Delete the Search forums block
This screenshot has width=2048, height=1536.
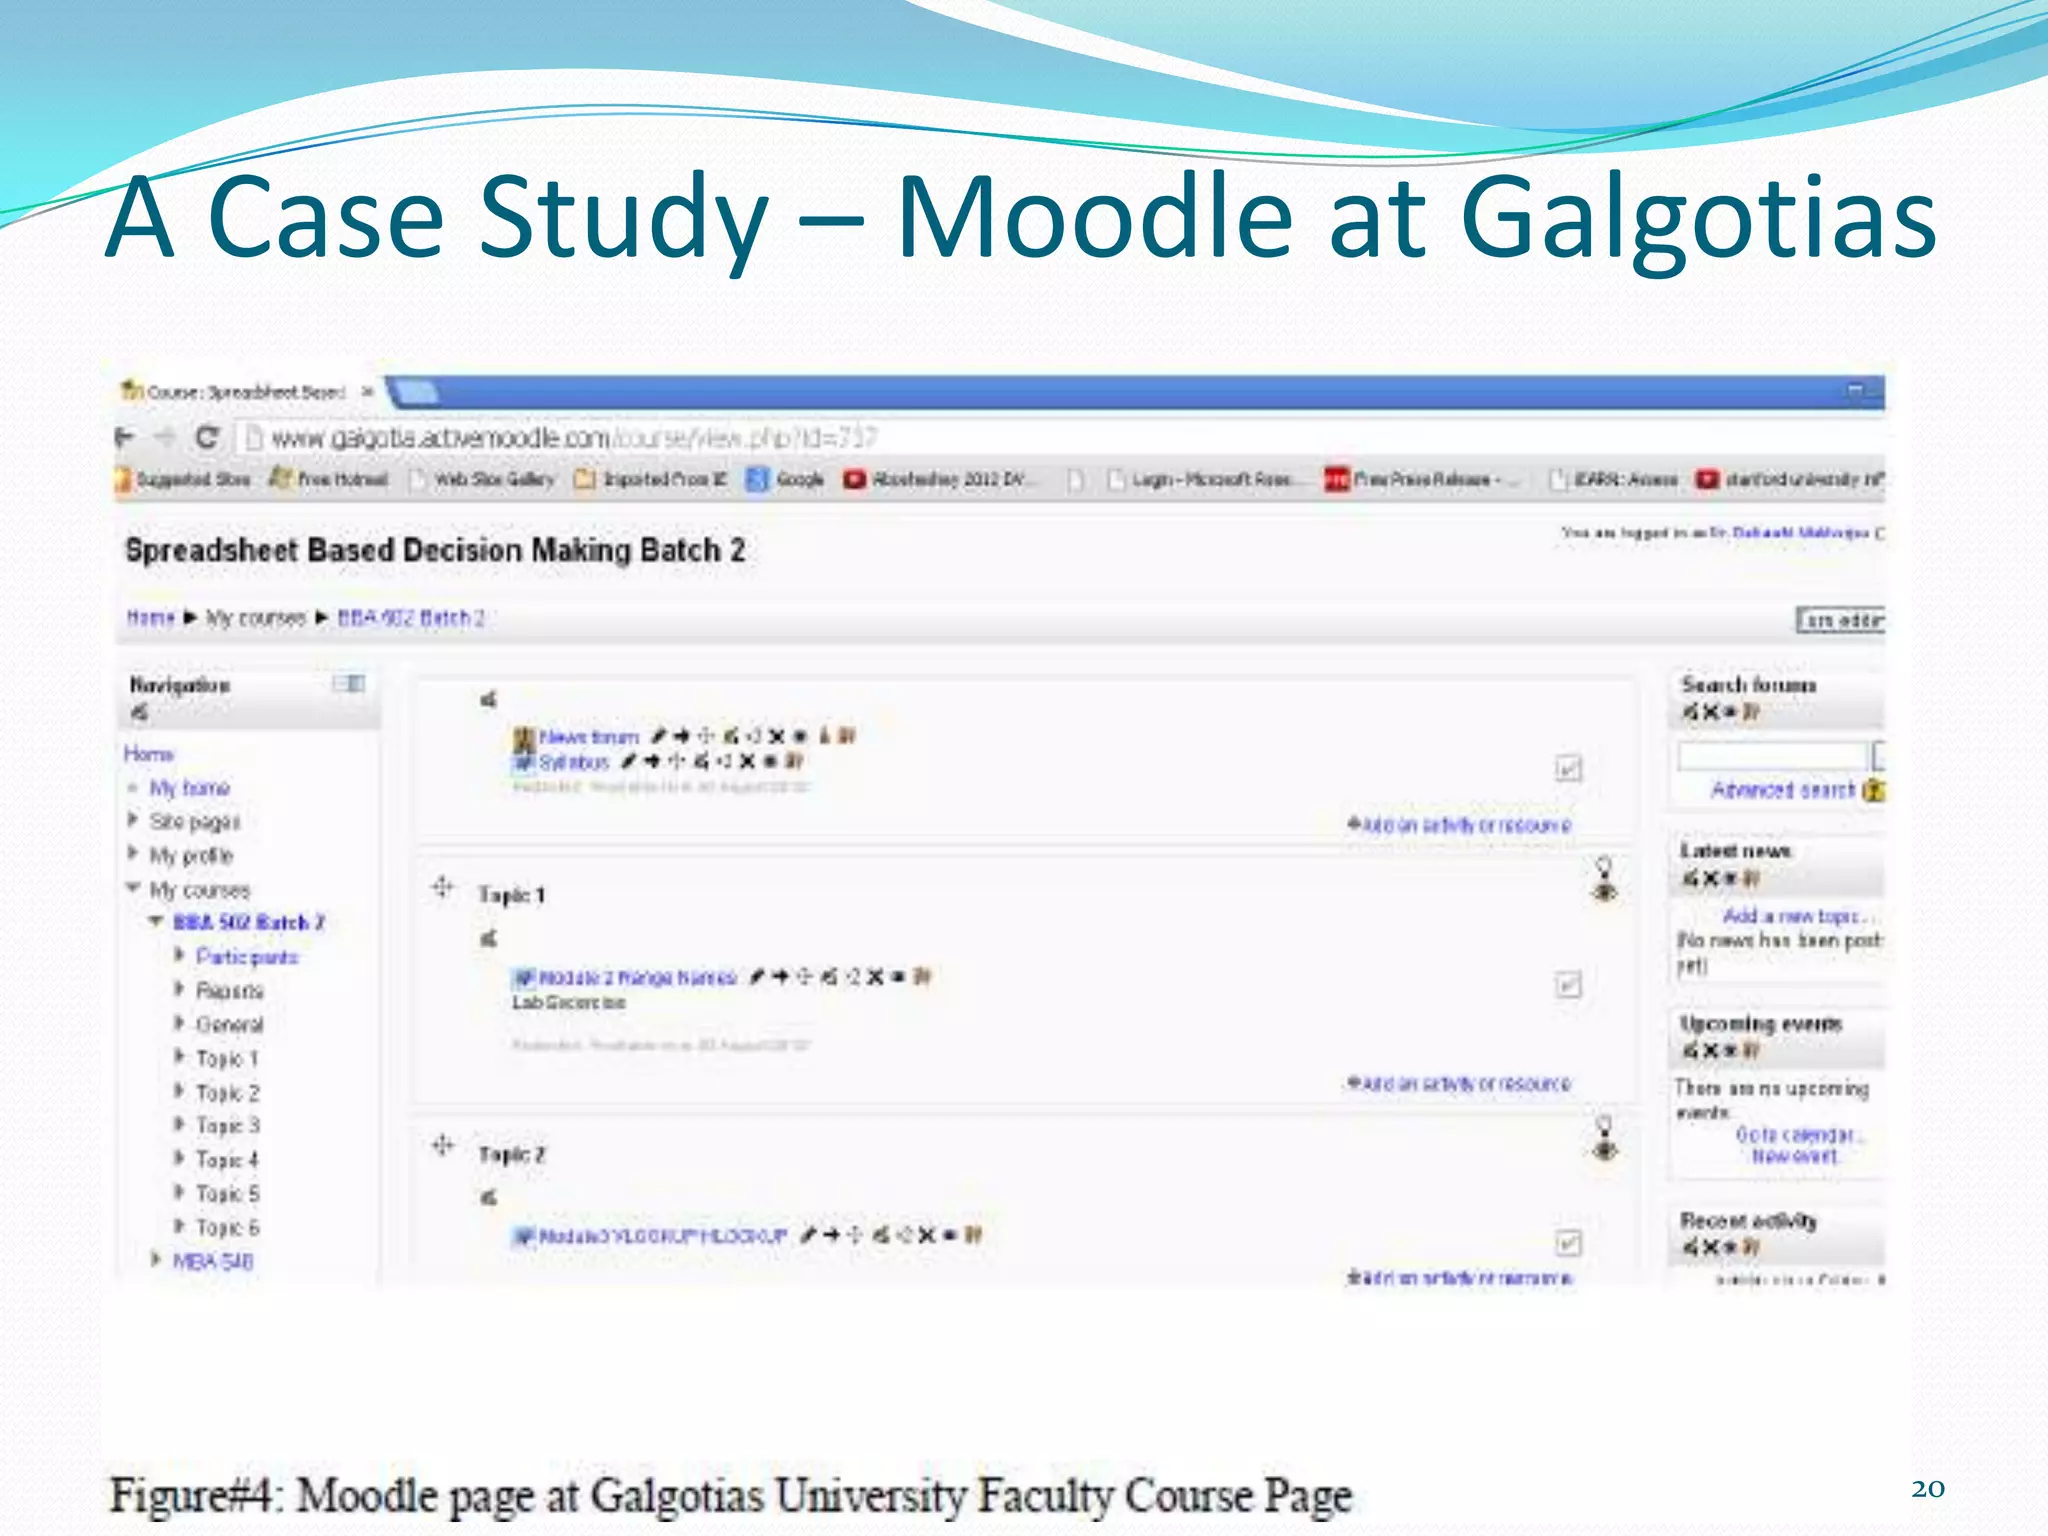click(1711, 712)
